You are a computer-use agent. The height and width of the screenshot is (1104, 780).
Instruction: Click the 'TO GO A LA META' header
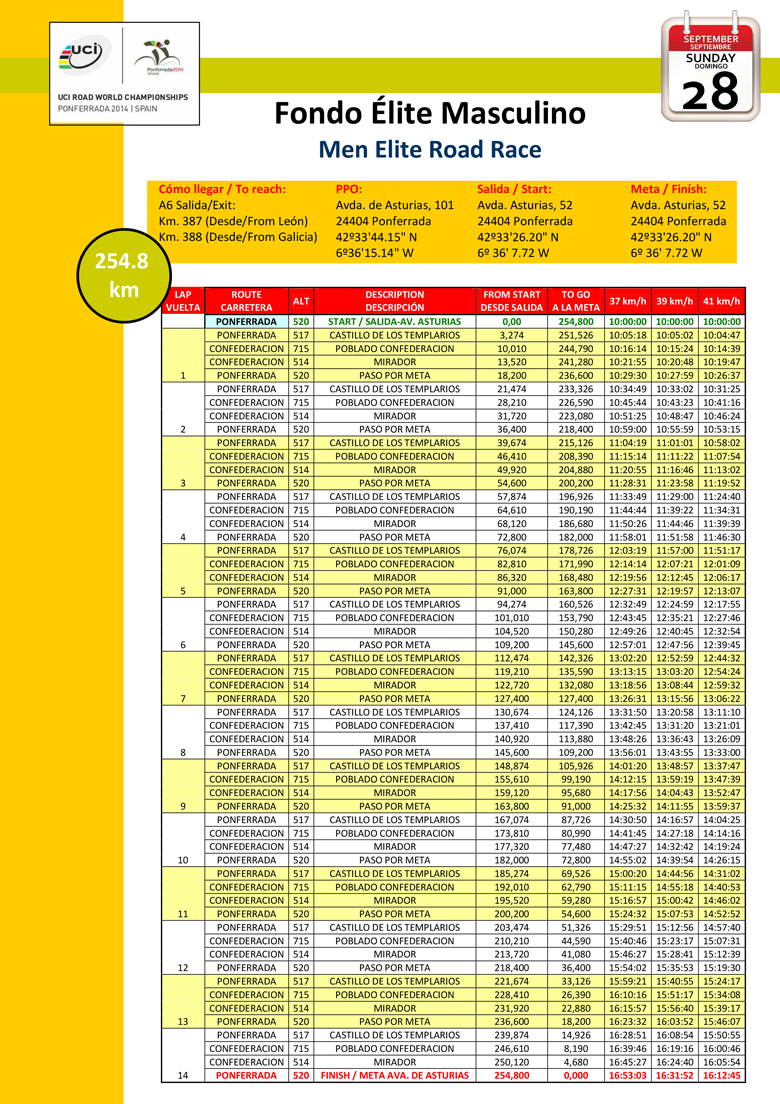point(576,301)
